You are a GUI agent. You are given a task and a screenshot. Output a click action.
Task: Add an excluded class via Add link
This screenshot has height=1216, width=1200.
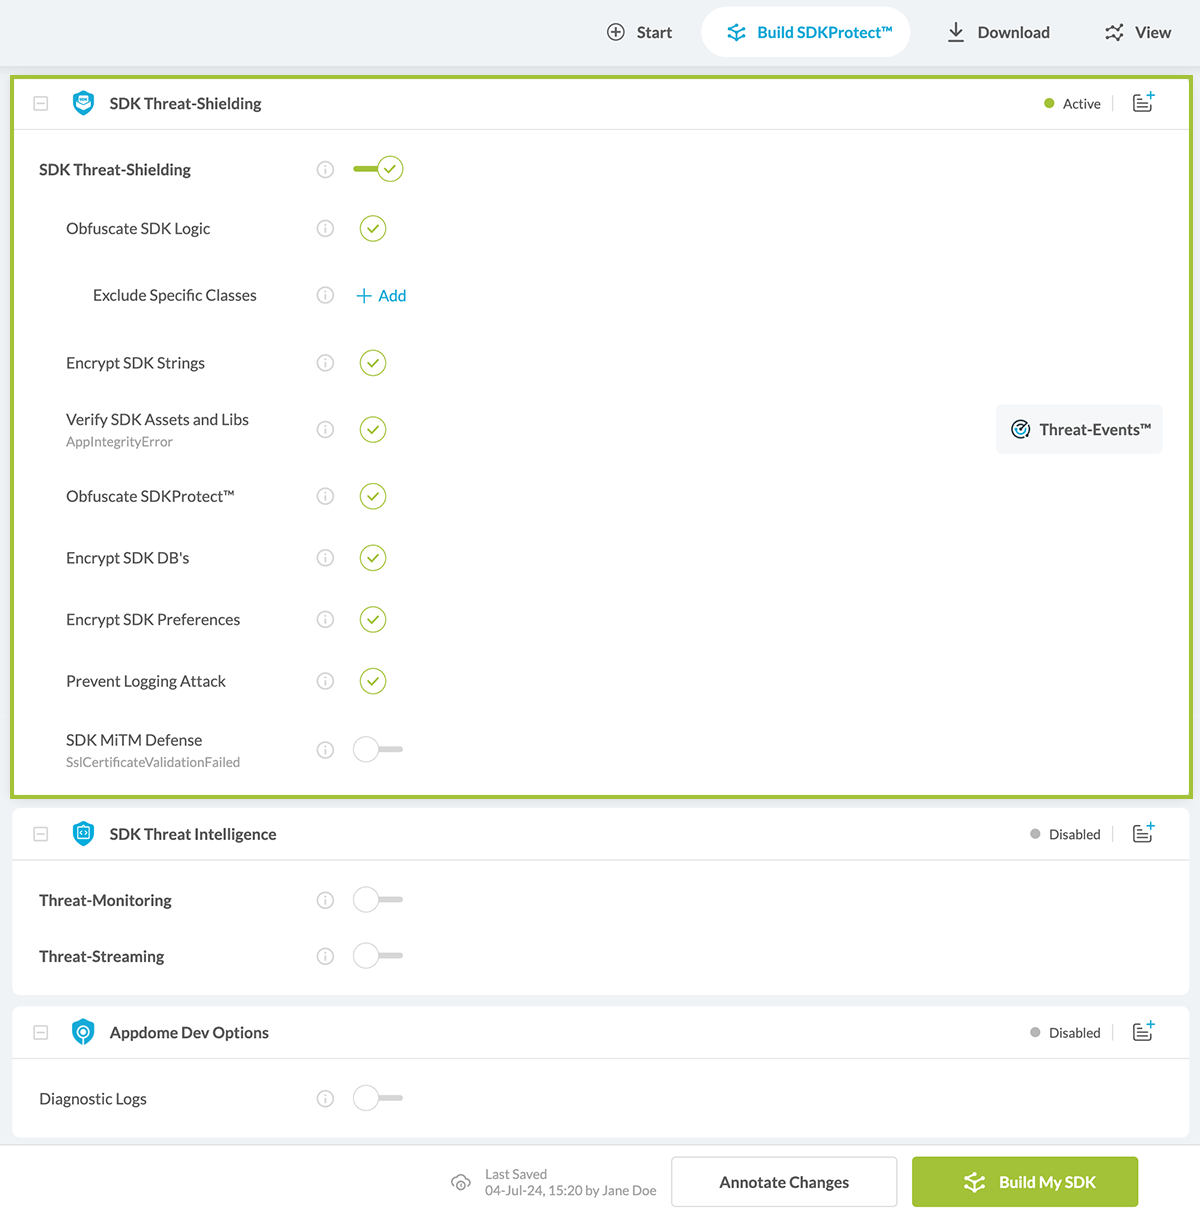pos(381,296)
